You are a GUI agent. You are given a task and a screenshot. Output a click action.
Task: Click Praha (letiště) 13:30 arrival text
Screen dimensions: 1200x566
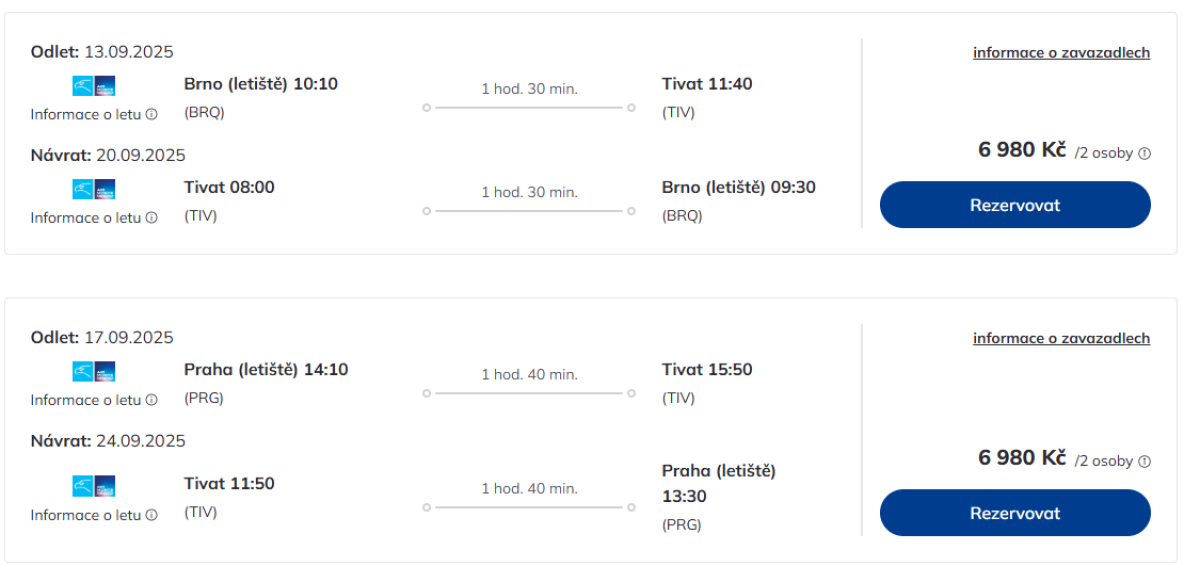pyautogui.click(x=718, y=483)
